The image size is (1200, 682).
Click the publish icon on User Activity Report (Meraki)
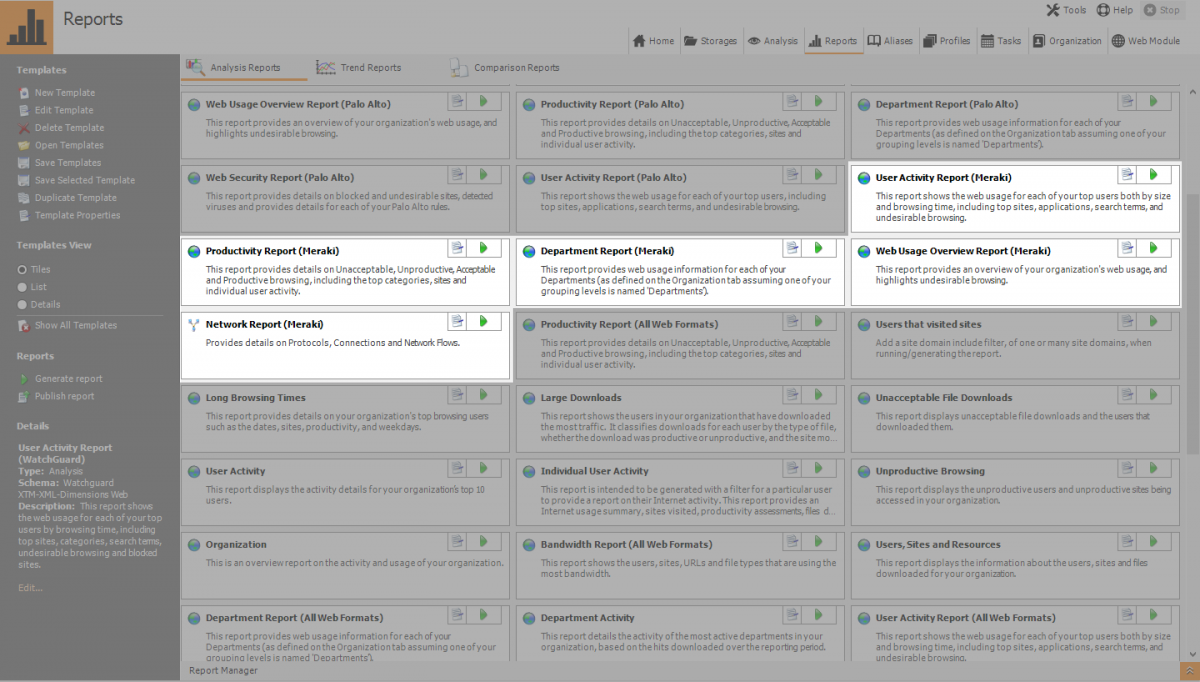point(1128,173)
